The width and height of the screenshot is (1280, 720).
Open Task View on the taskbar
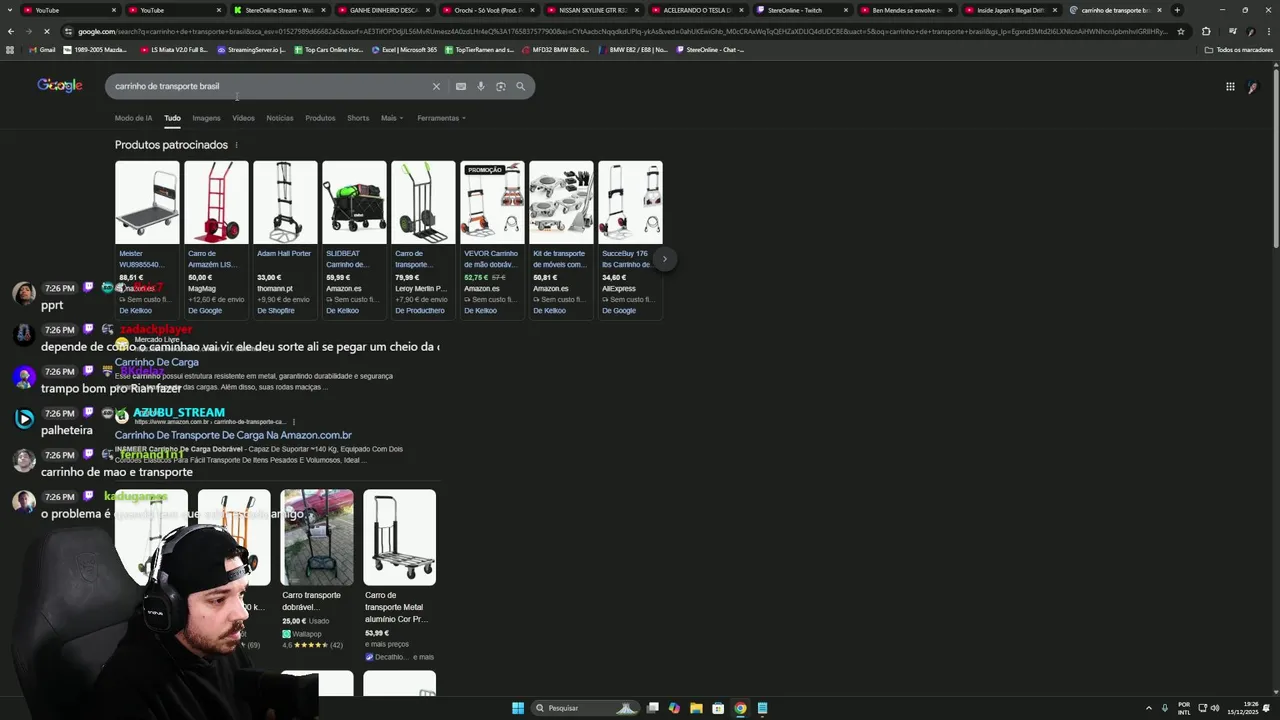[652, 708]
